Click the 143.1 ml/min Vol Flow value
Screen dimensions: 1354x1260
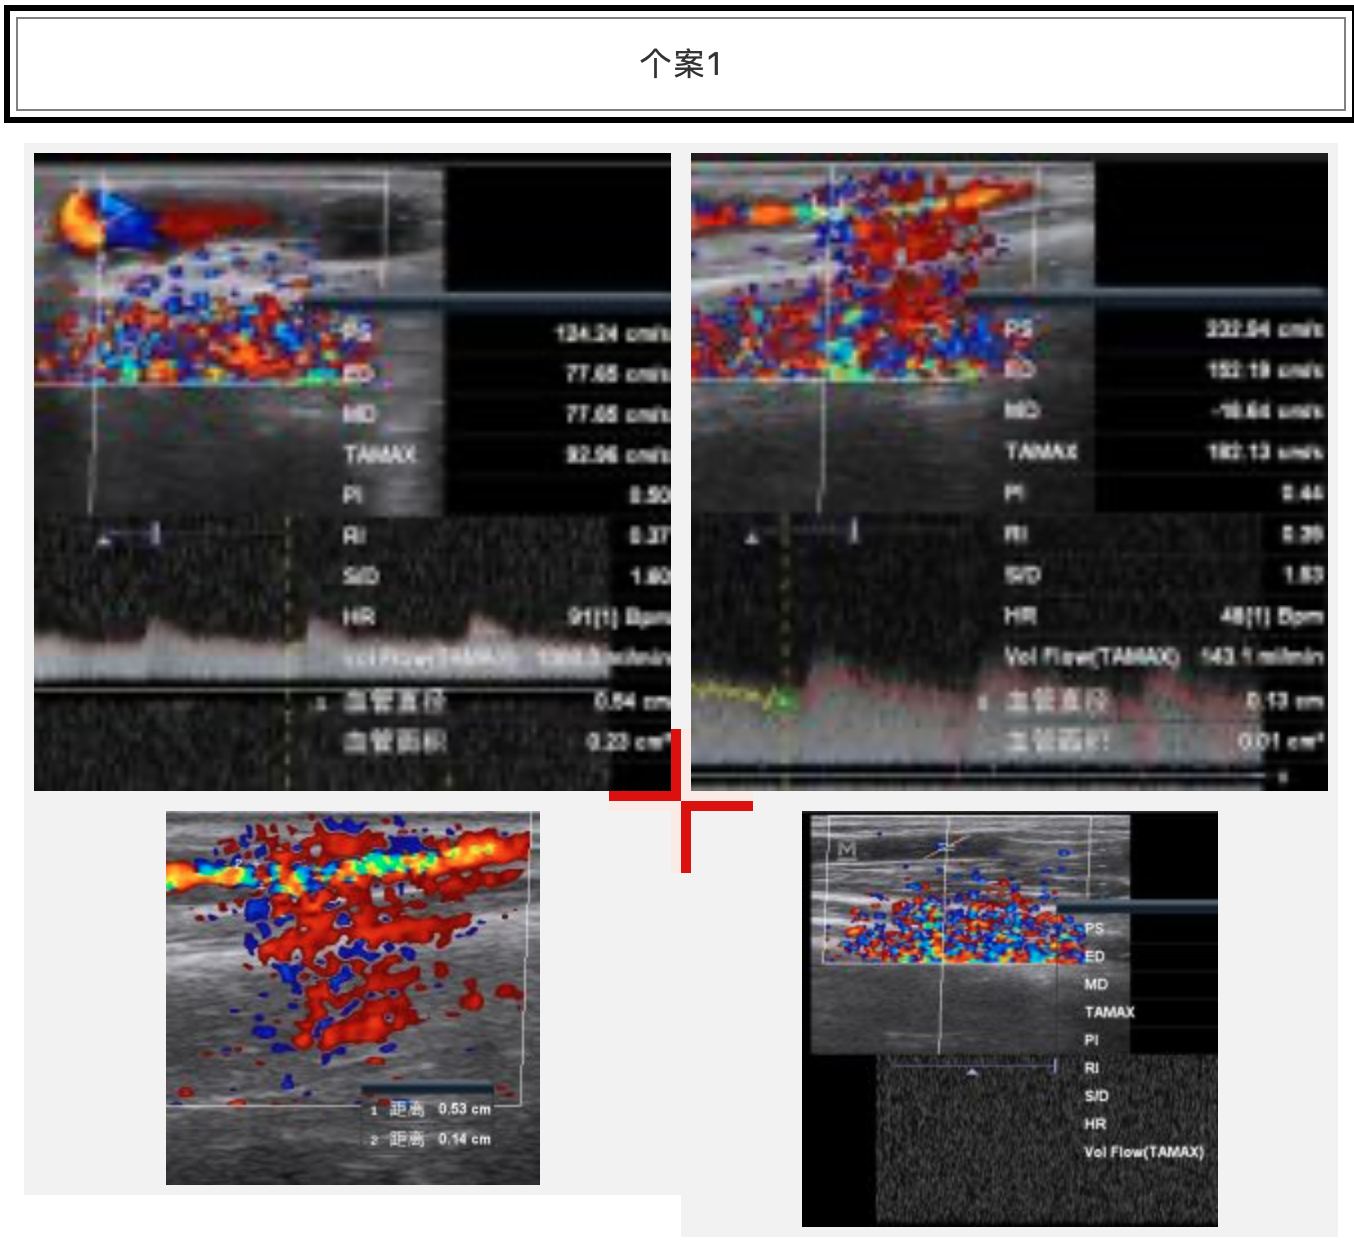[x=1261, y=656]
